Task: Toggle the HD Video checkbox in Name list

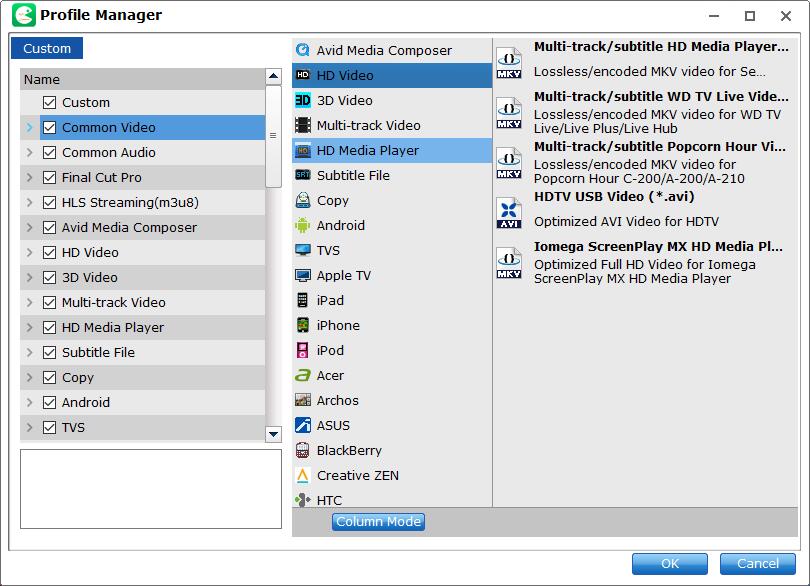Action: [x=50, y=252]
